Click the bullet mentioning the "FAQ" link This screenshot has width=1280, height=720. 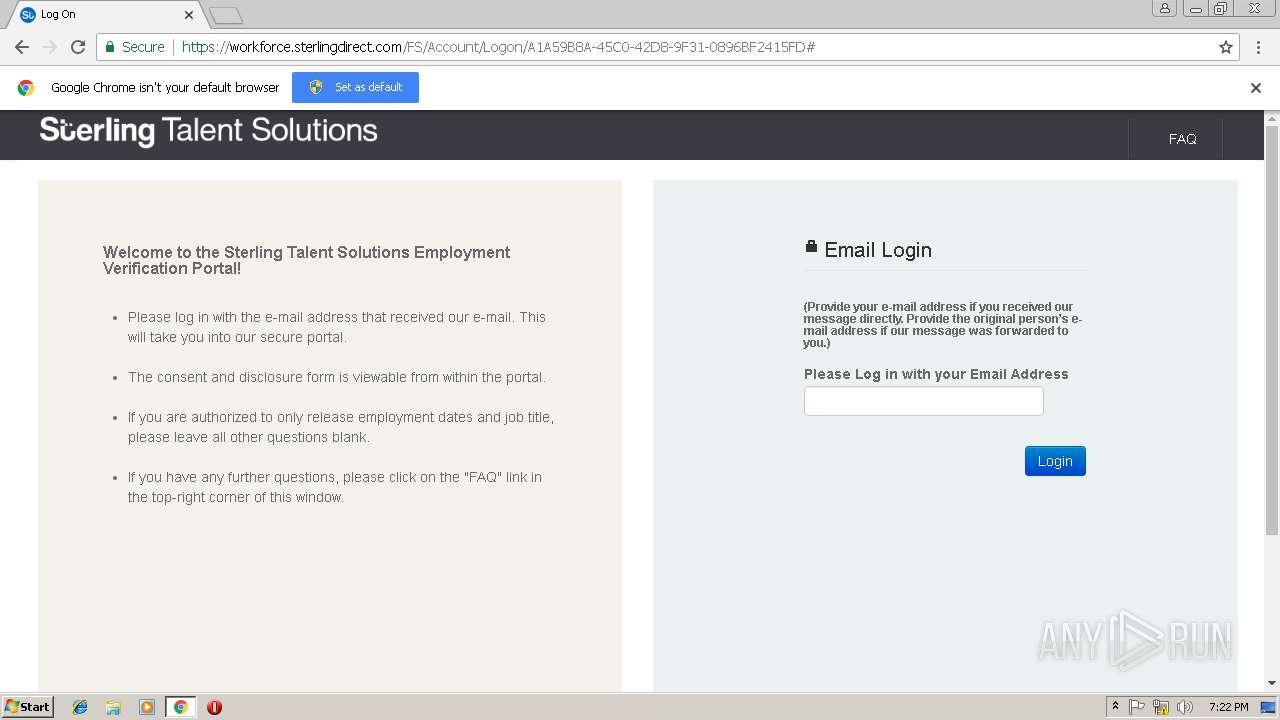click(x=335, y=487)
